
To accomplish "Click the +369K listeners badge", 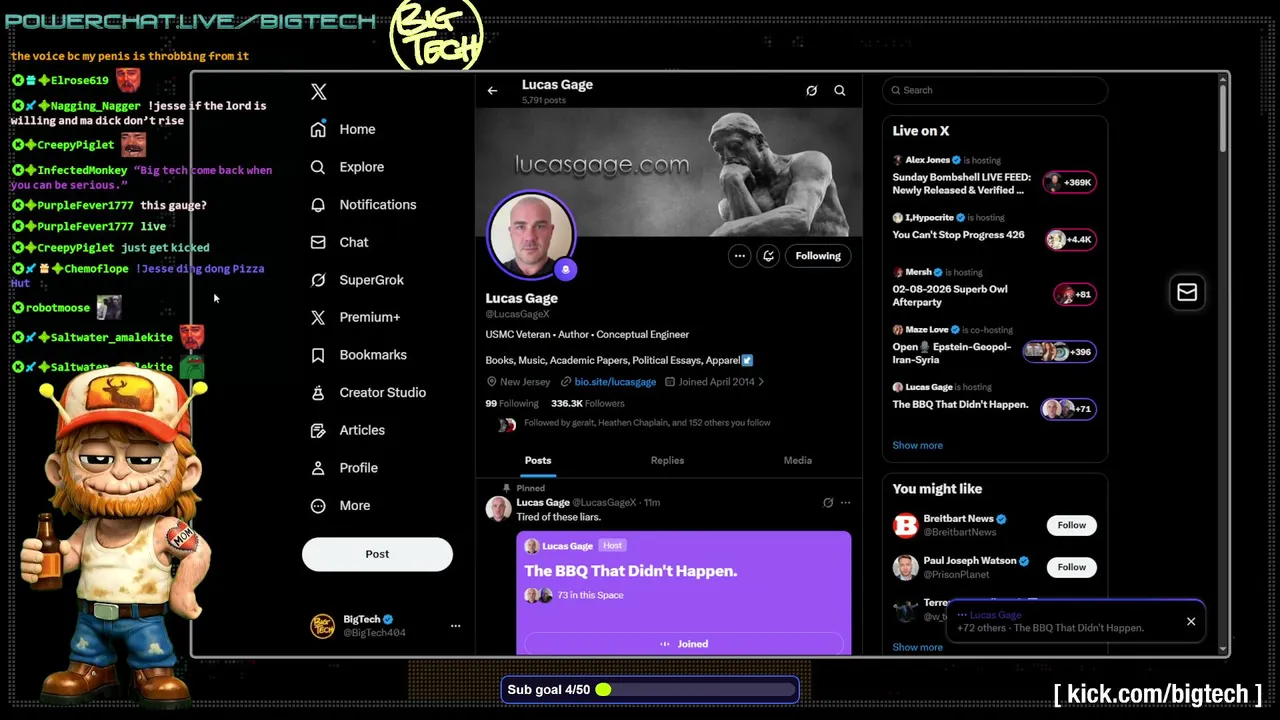I will (1069, 182).
